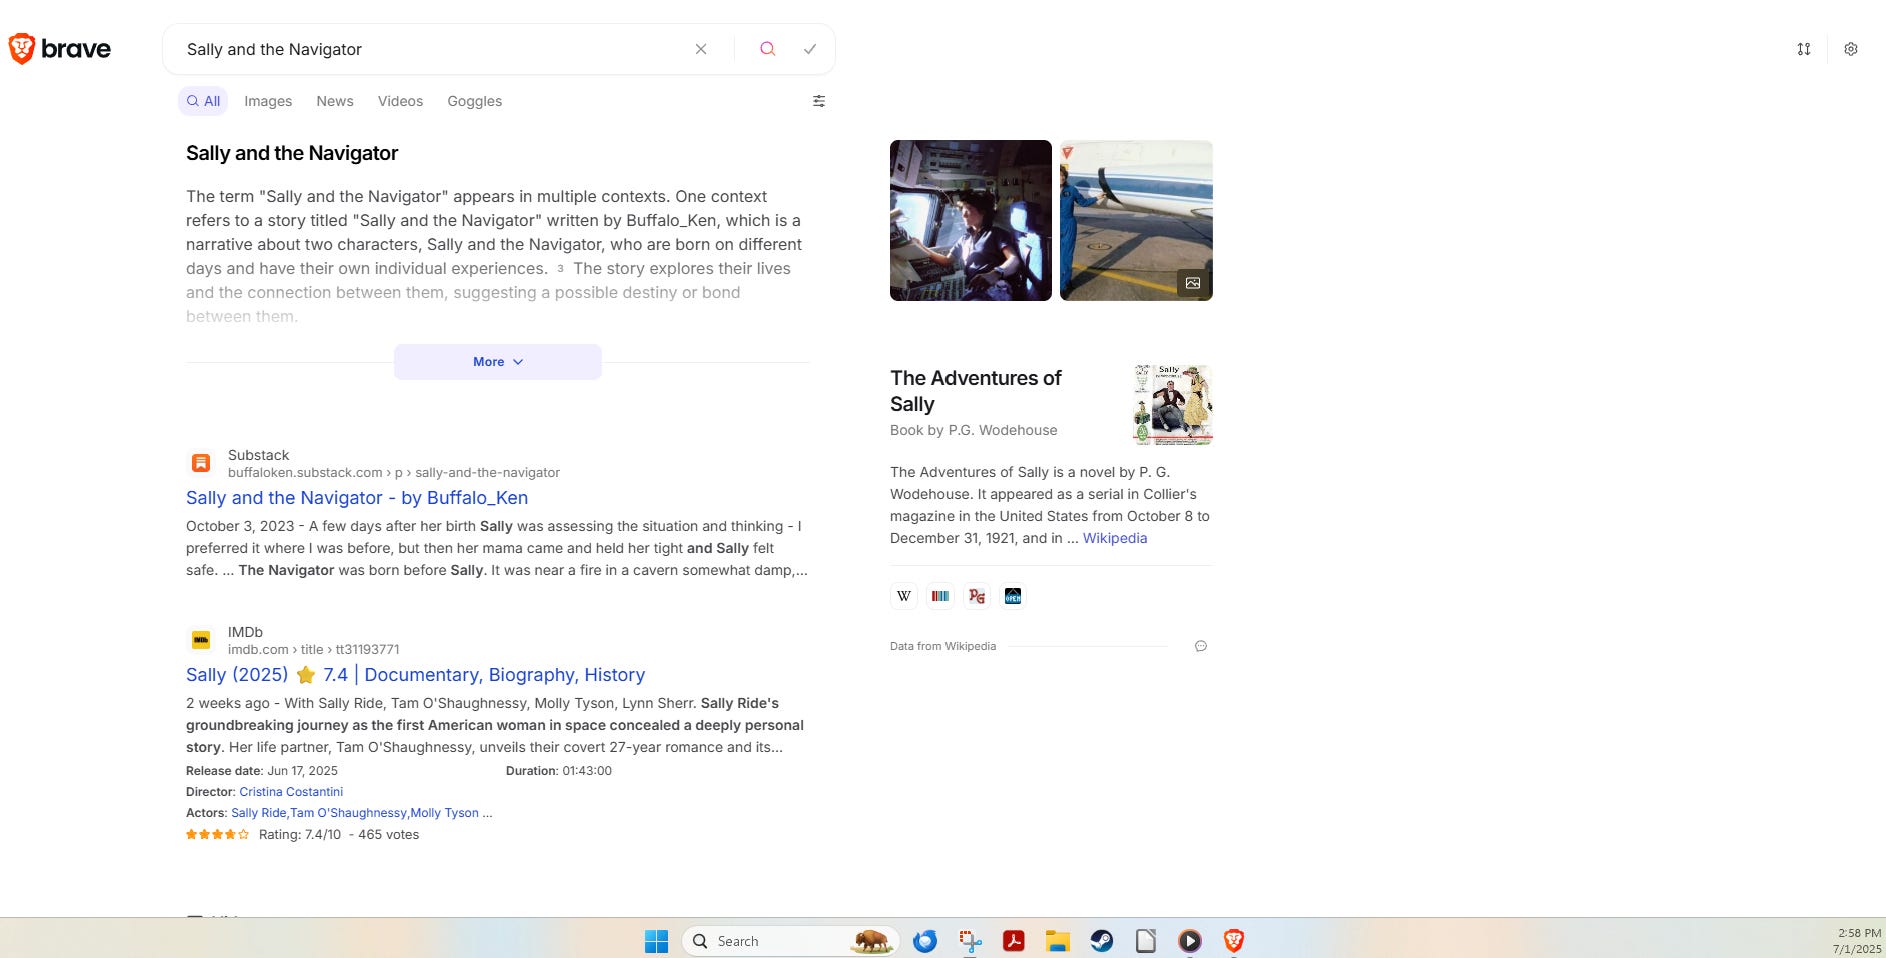Click the IMDb favicon

[x=201, y=640]
